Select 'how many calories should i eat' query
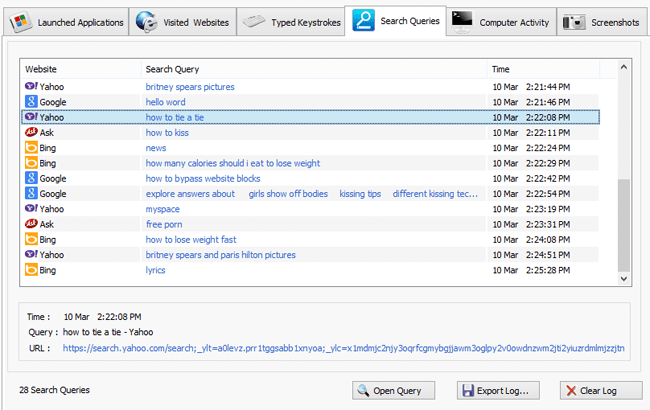This screenshot has height=410, width=650. (233, 163)
